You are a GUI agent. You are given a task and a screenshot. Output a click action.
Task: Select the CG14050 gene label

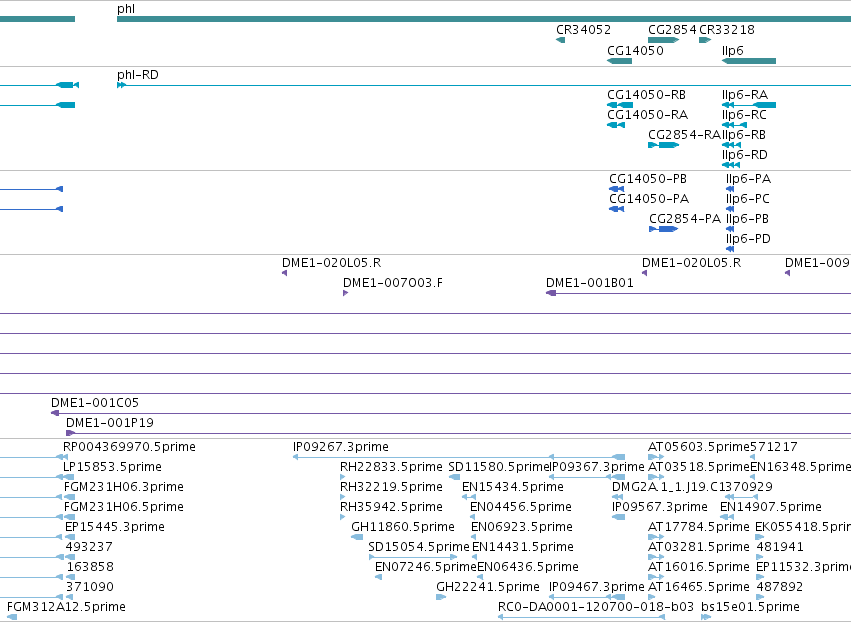pos(635,51)
